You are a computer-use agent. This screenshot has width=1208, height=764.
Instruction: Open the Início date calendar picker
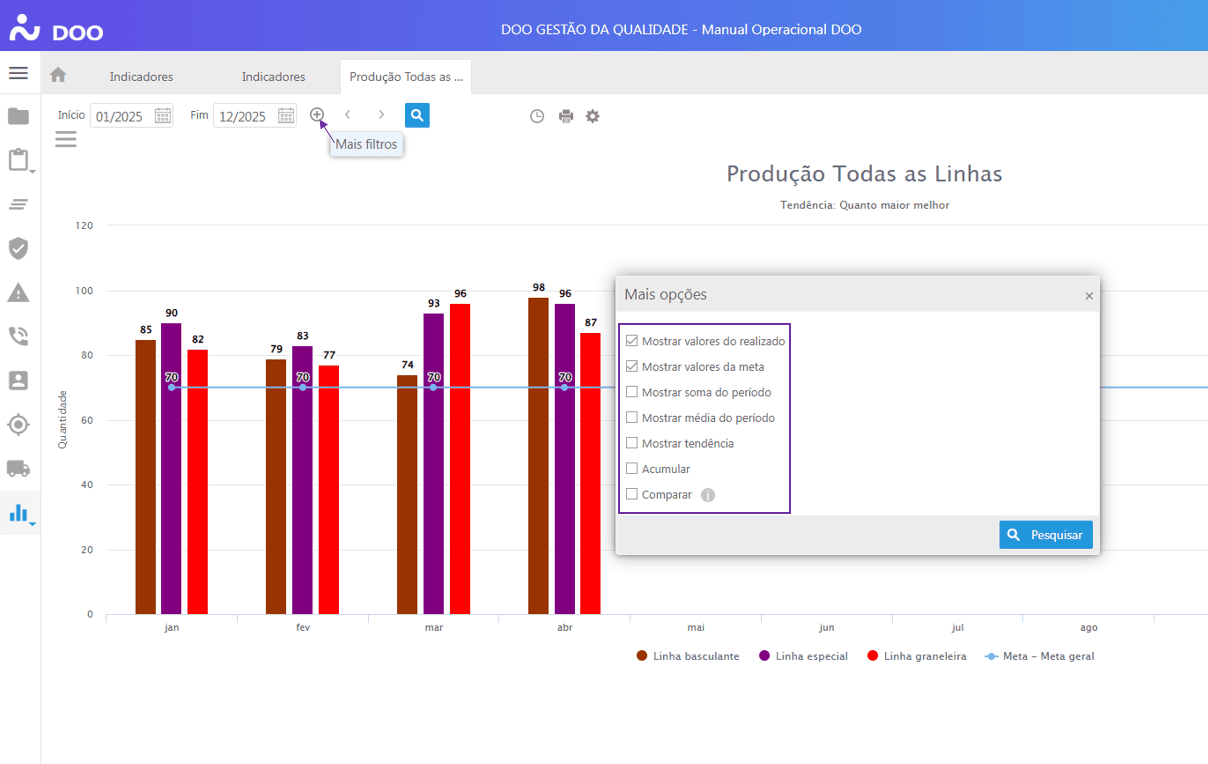(163, 116)
